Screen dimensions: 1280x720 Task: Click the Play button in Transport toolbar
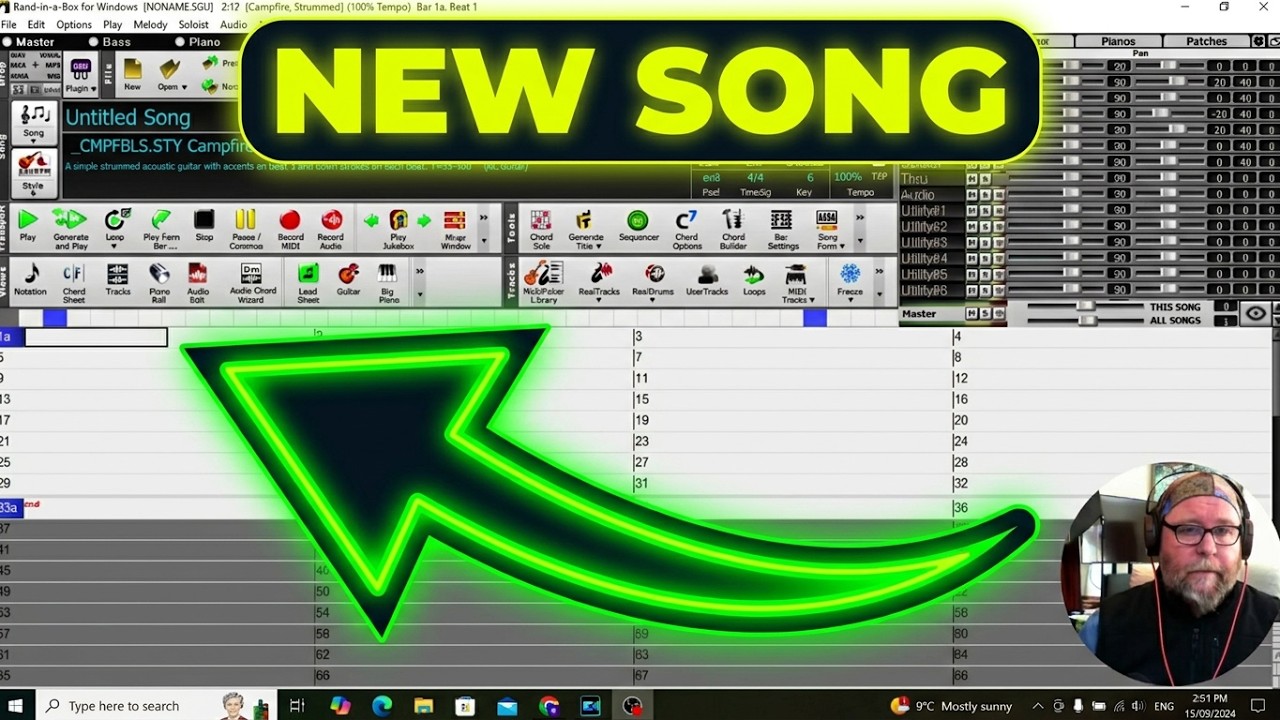28,227
